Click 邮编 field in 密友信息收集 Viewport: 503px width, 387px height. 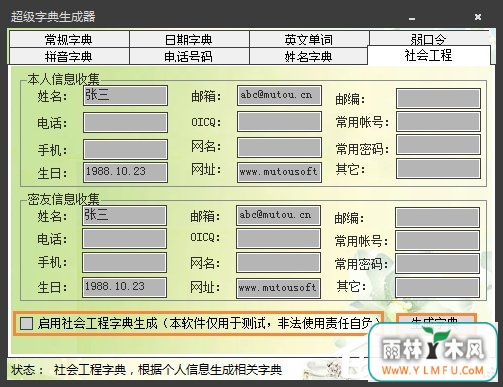click(x=438, y=217)
